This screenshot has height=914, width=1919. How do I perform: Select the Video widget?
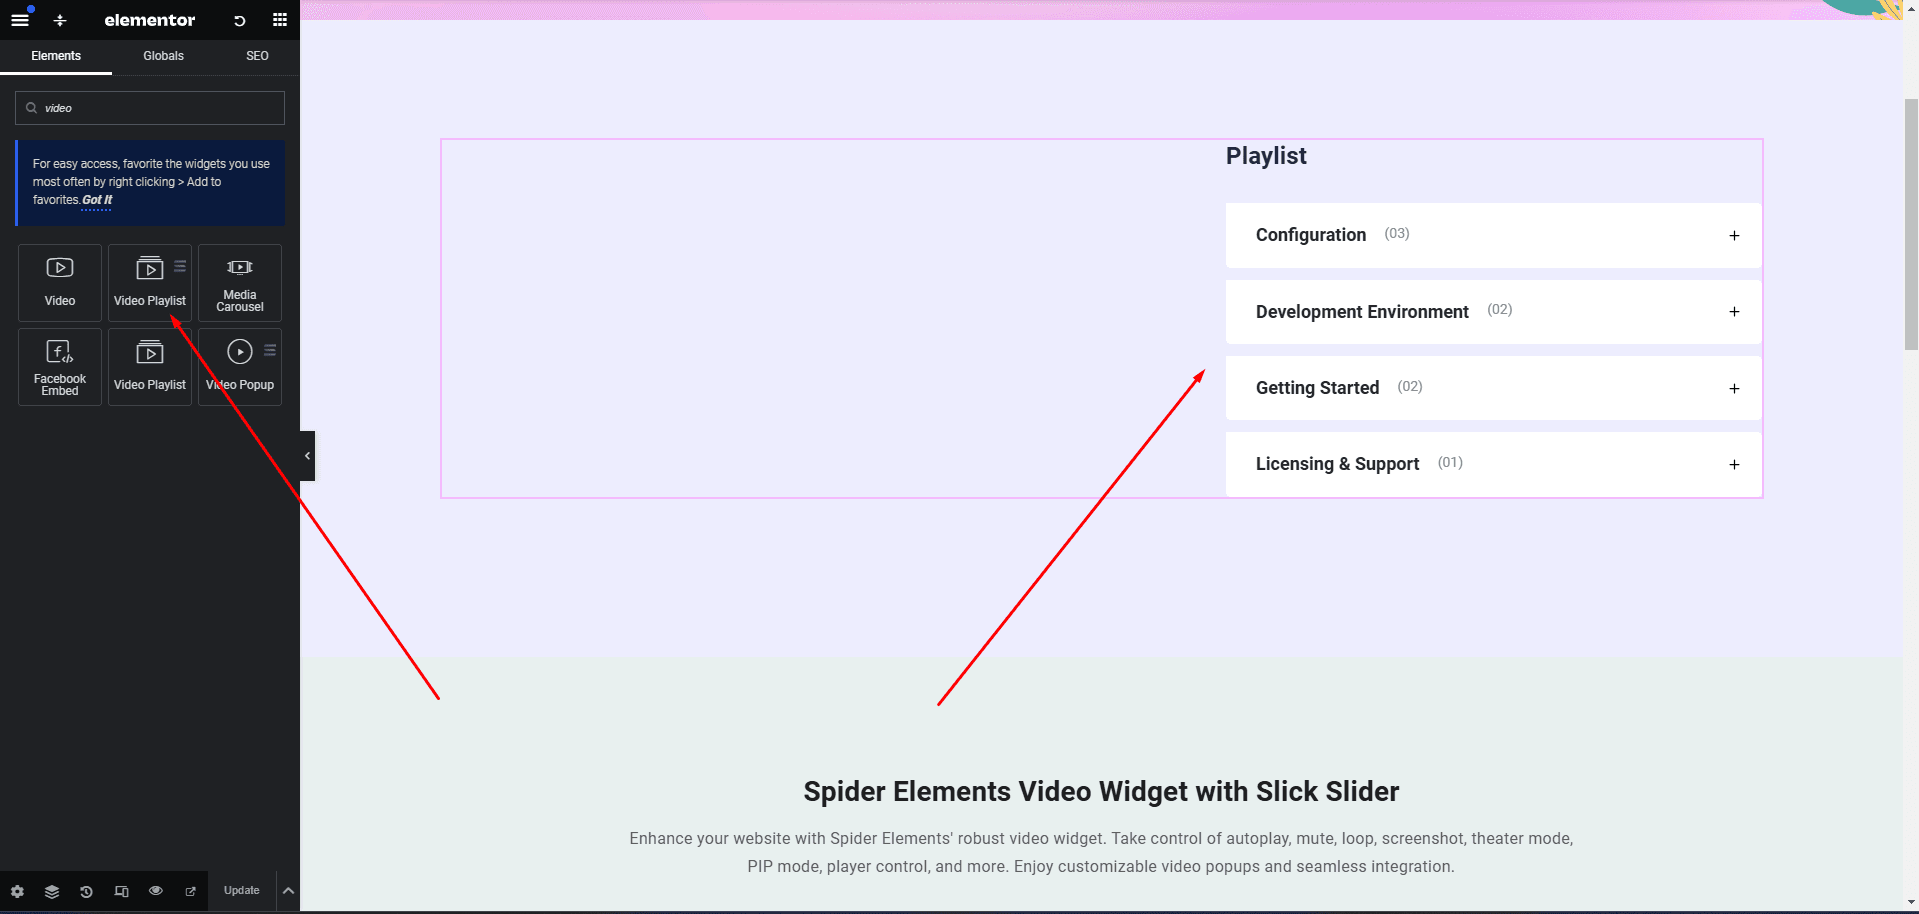tap(60, 283)
